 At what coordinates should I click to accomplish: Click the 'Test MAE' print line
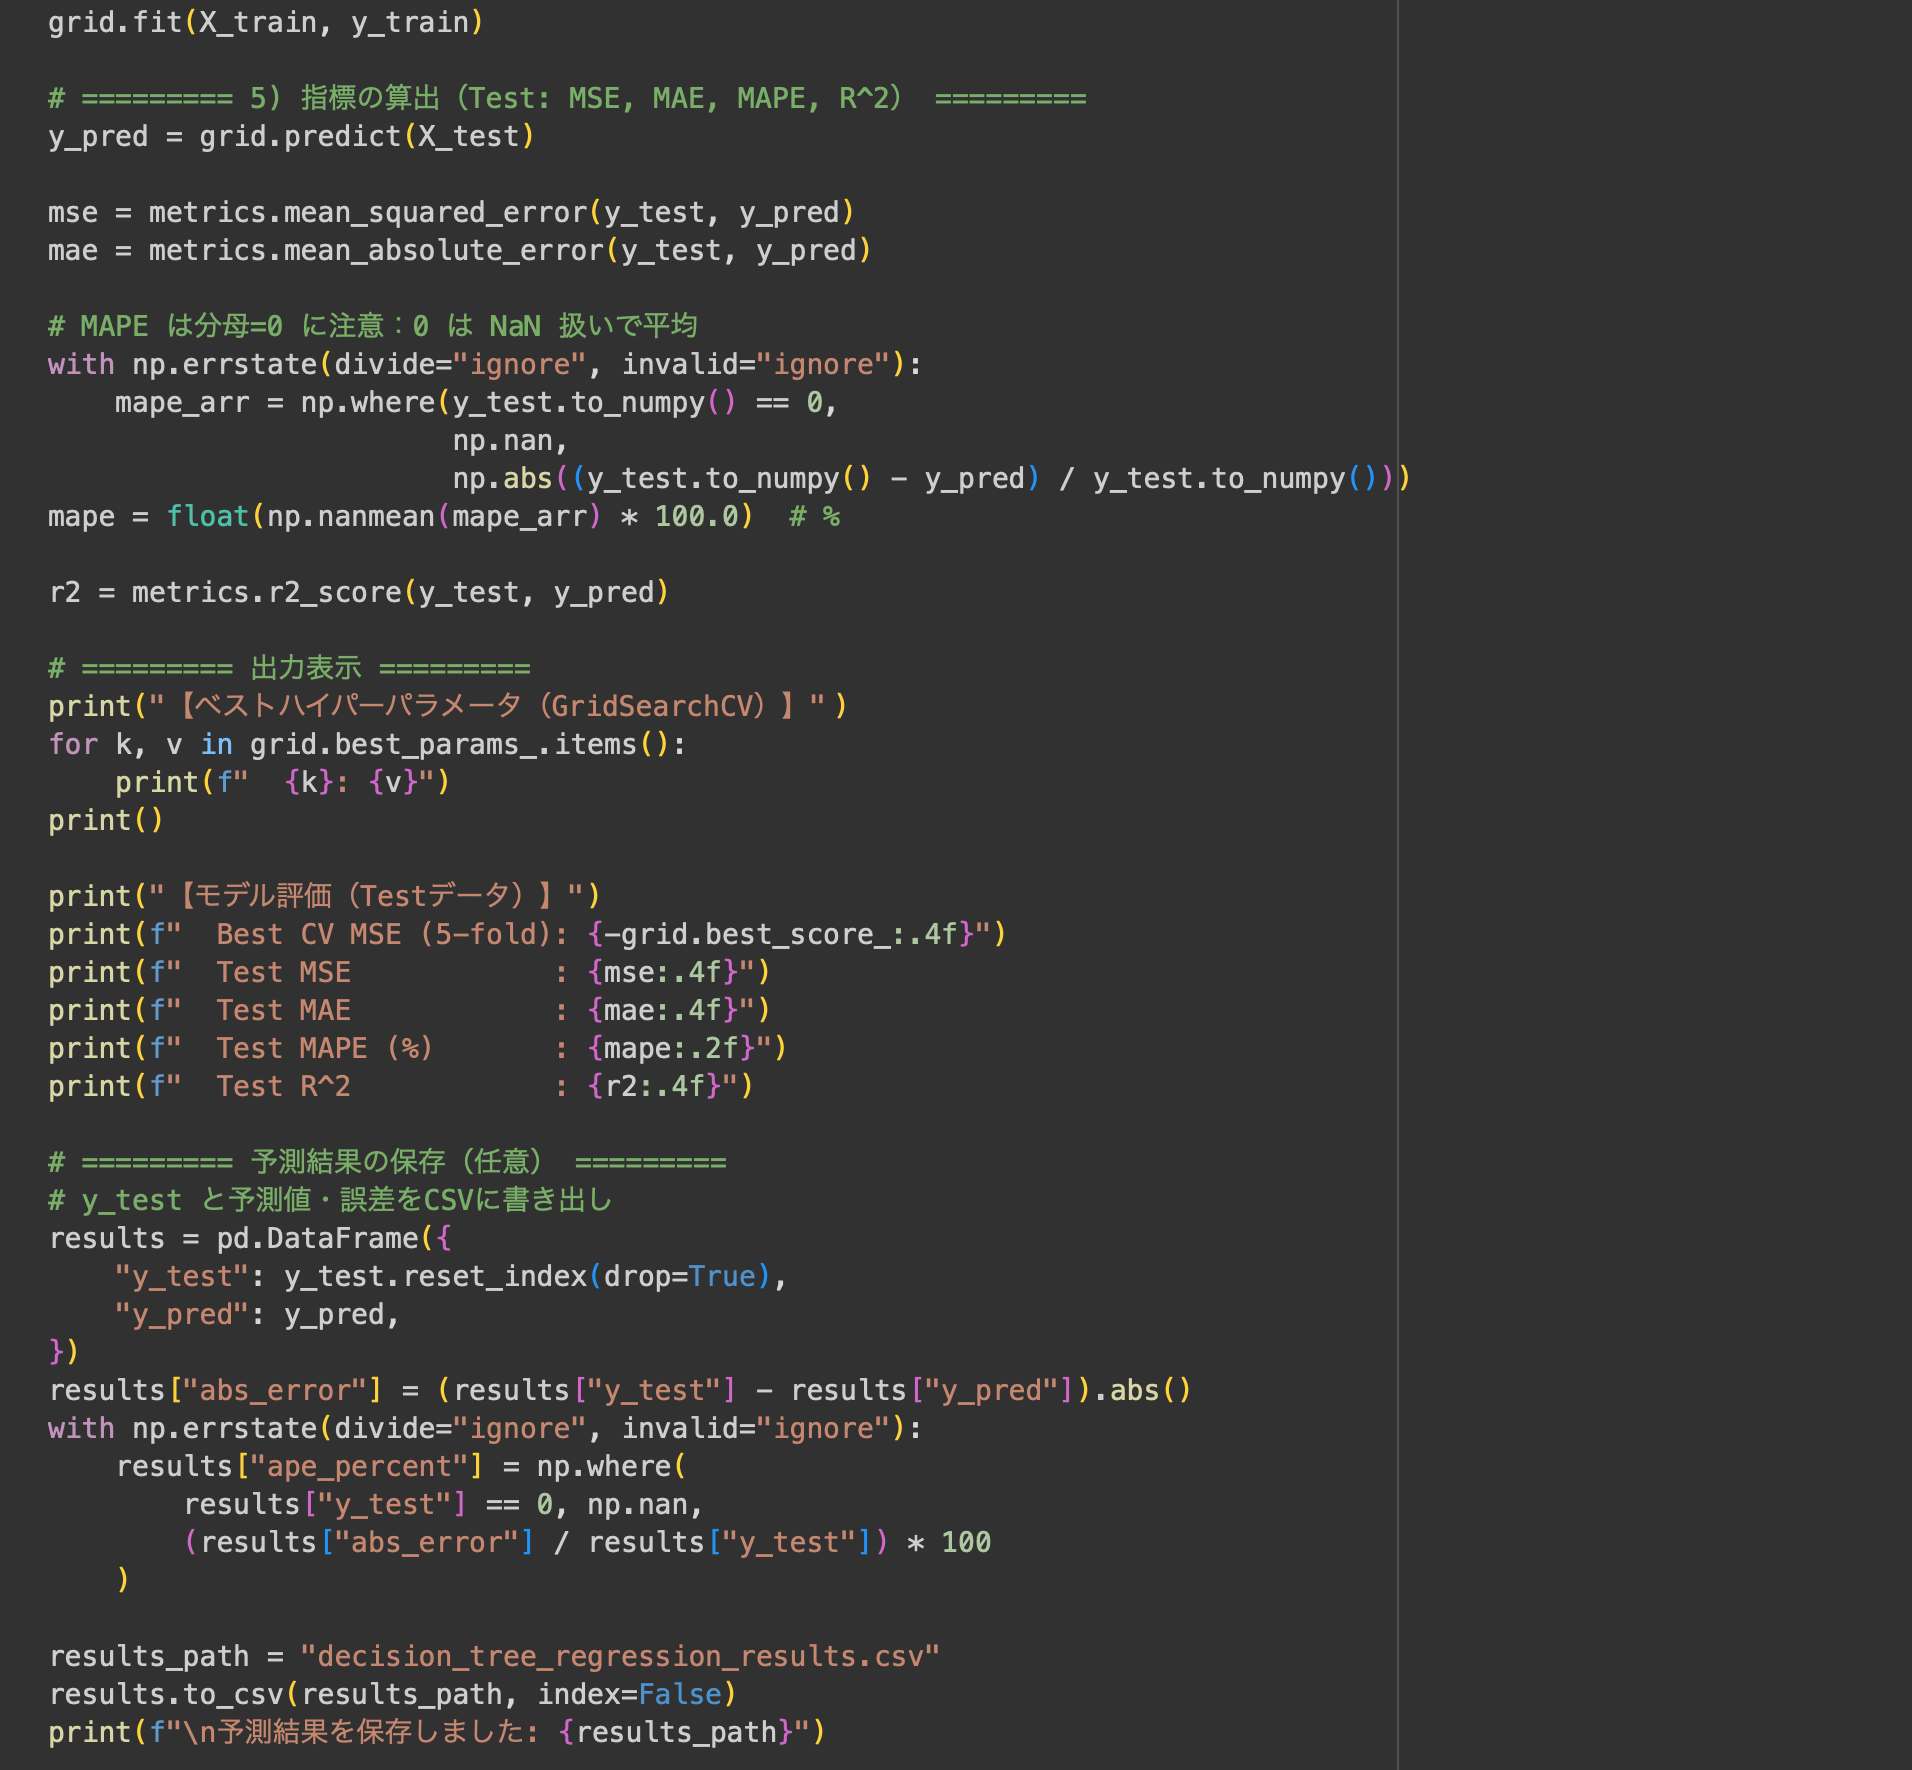[409, 1010]
